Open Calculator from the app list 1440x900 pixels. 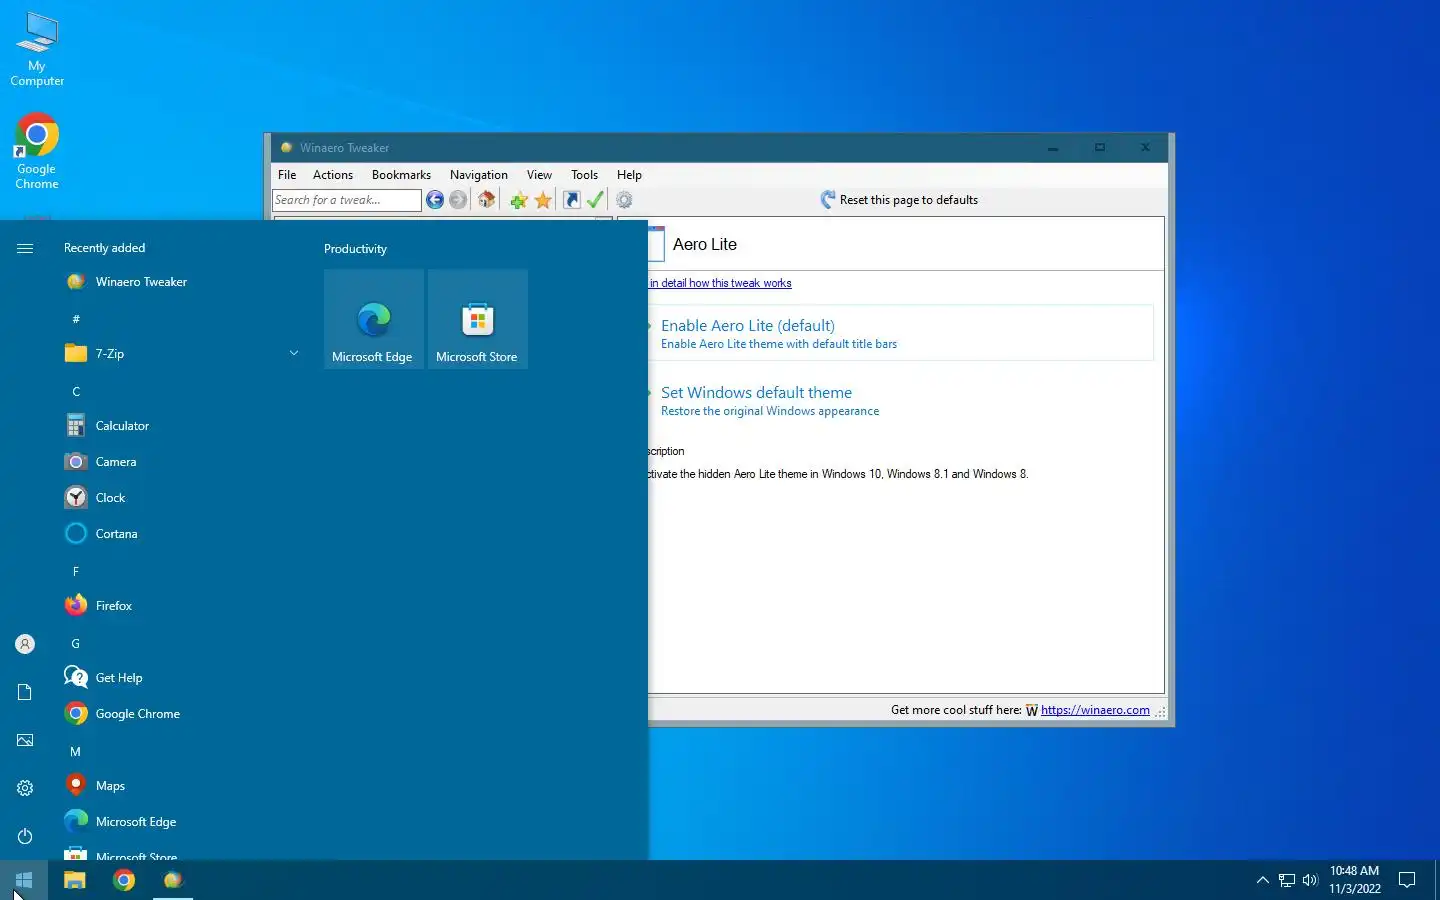[180, 426]
